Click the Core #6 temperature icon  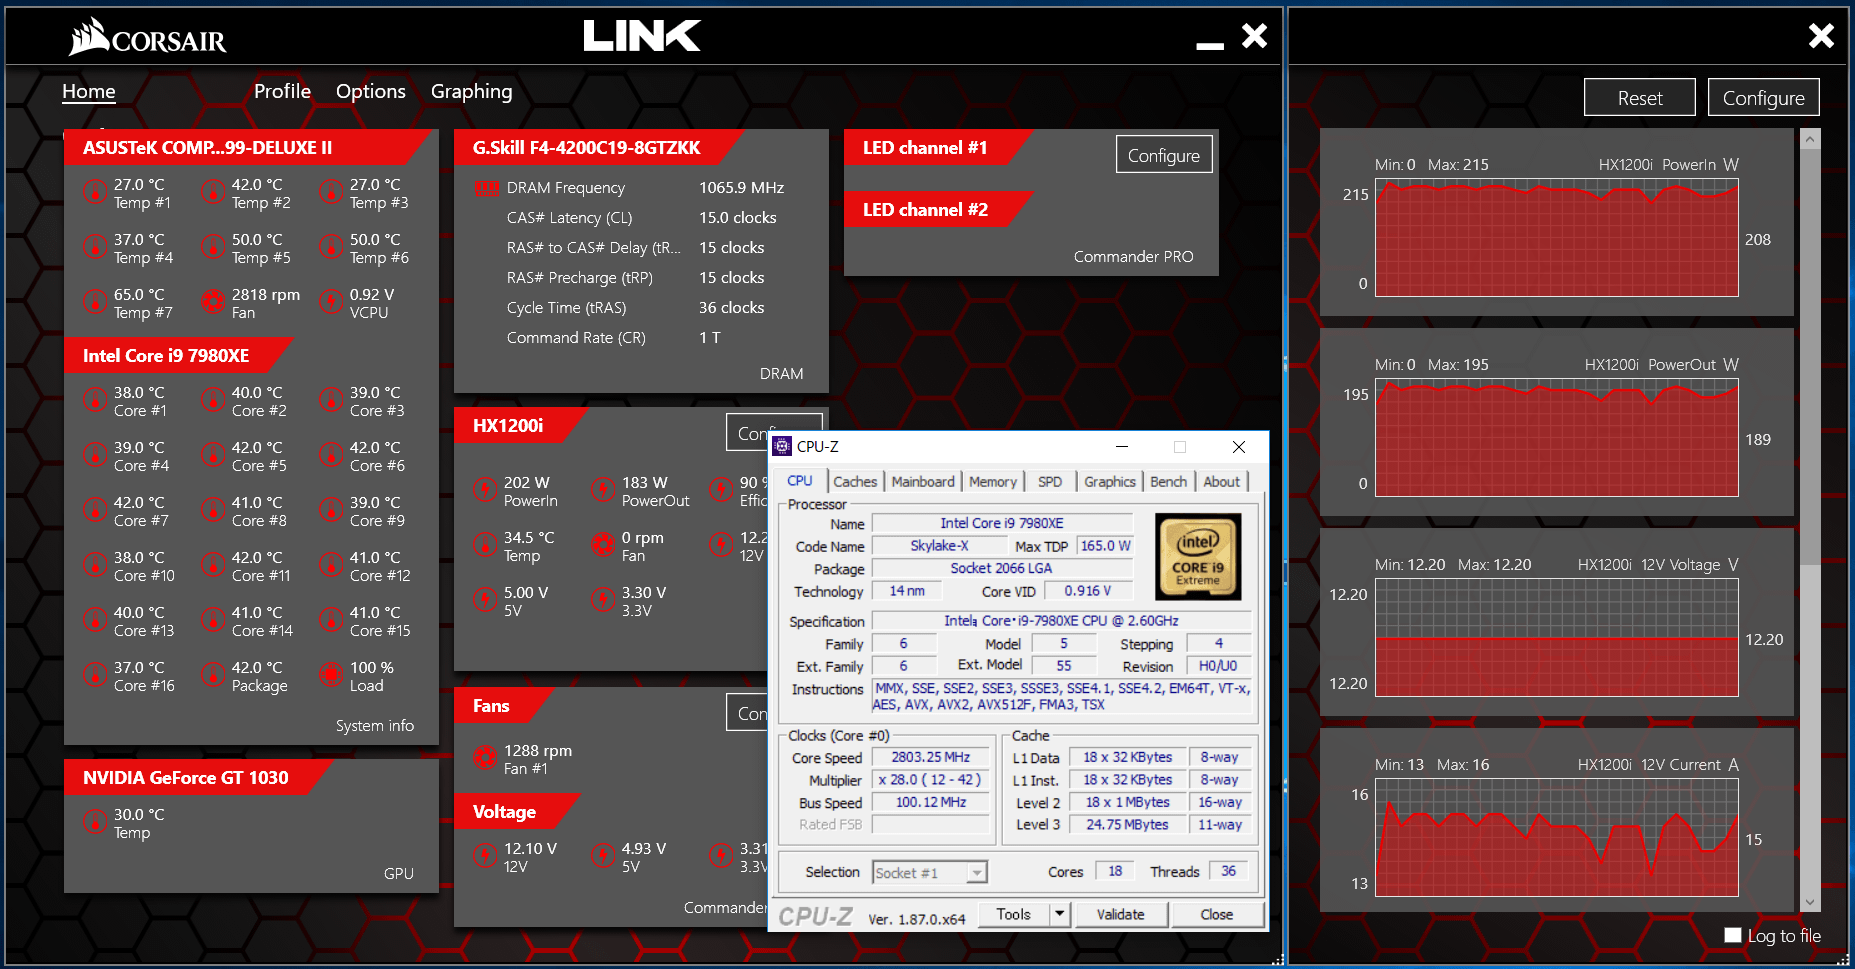[x=331, y=454]
